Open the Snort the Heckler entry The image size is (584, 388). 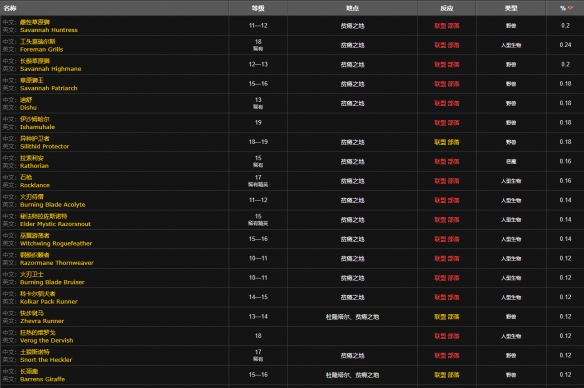(46, 359)
